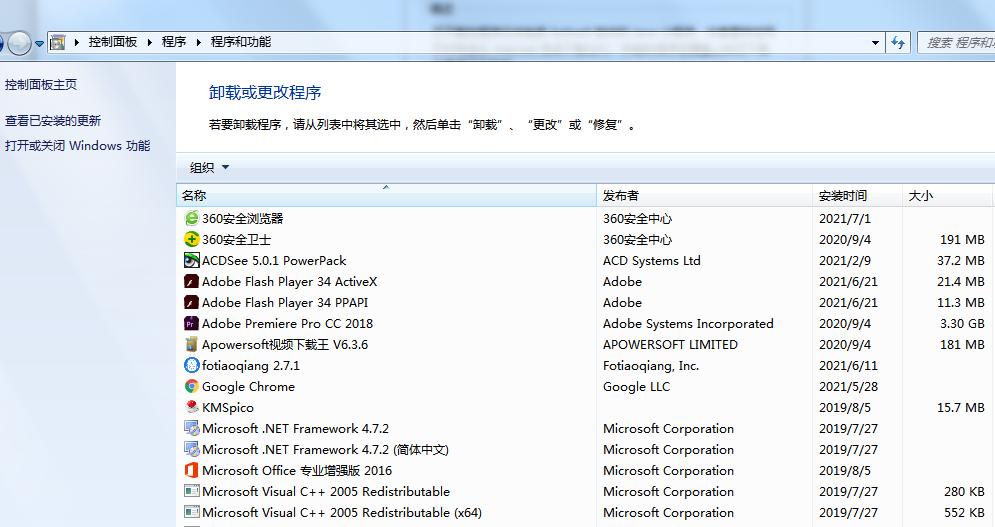
Task: Click the Microsoft .NET Framework 4.7.2 icon
Action: coord(191,428)
